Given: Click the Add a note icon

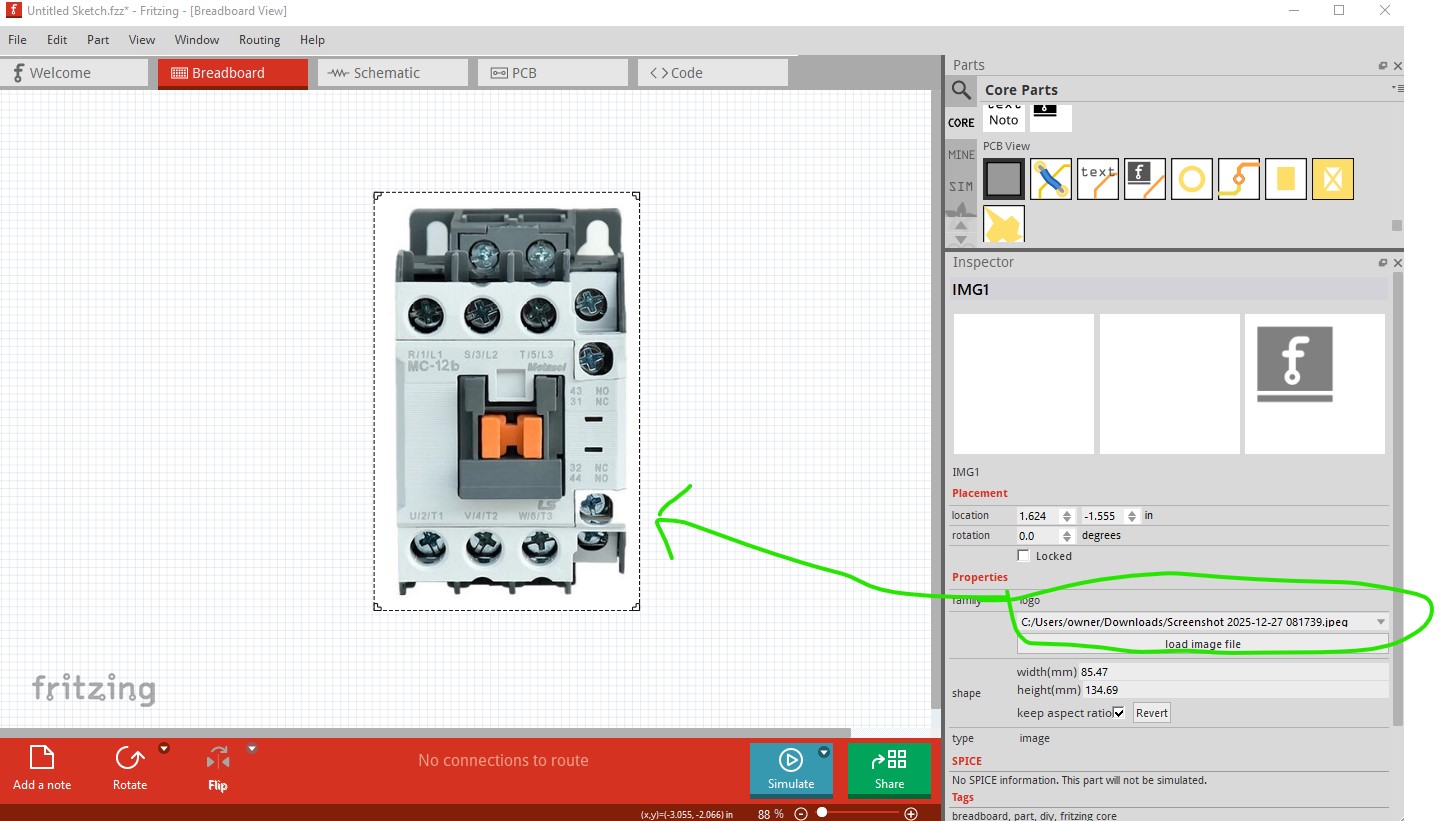Looking at the screenshot, I should (42, 759).
